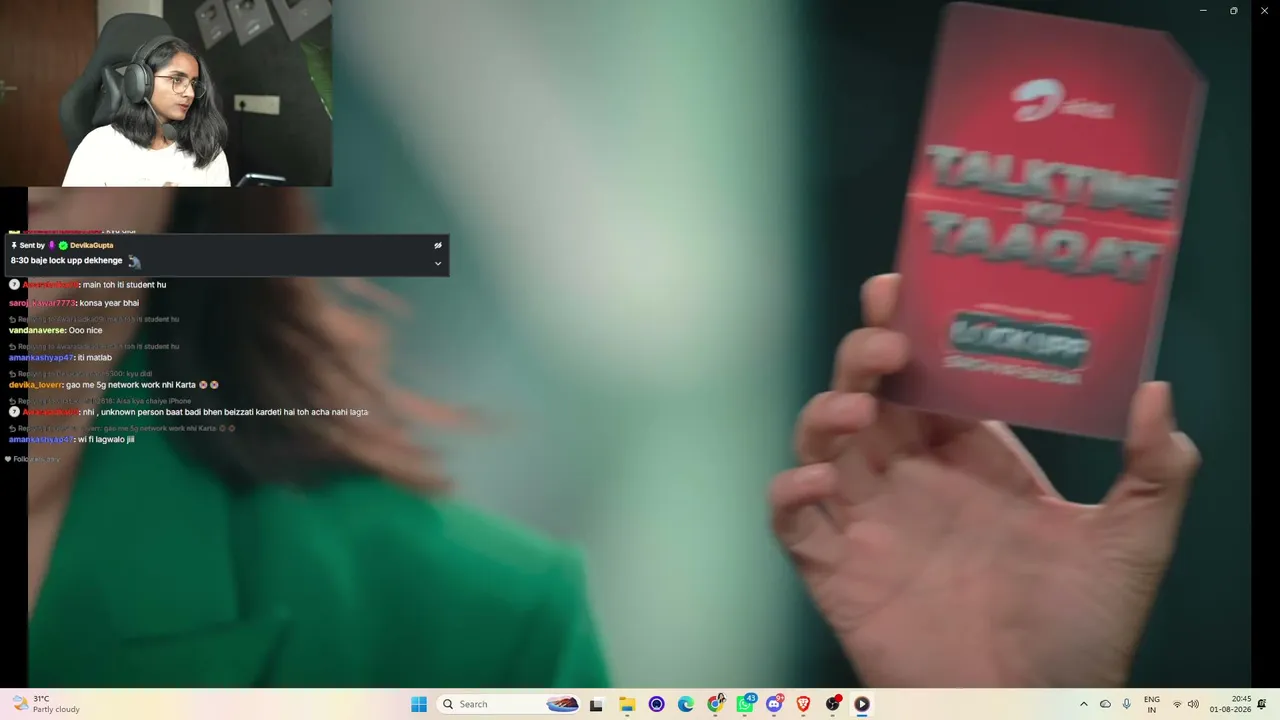
Task: Click username devika_loverr in chat
Action: click(35, 385)
